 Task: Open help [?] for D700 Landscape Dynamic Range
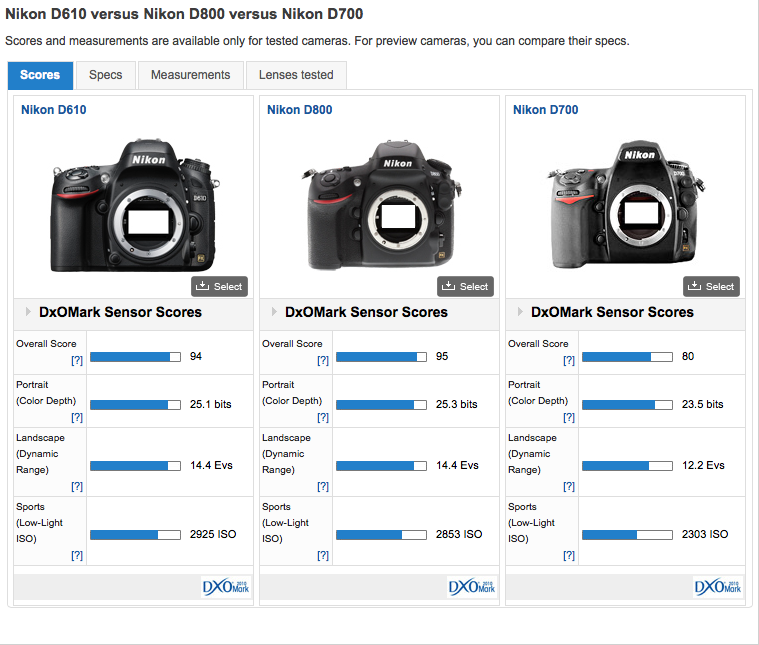click(x=569, y=486)
